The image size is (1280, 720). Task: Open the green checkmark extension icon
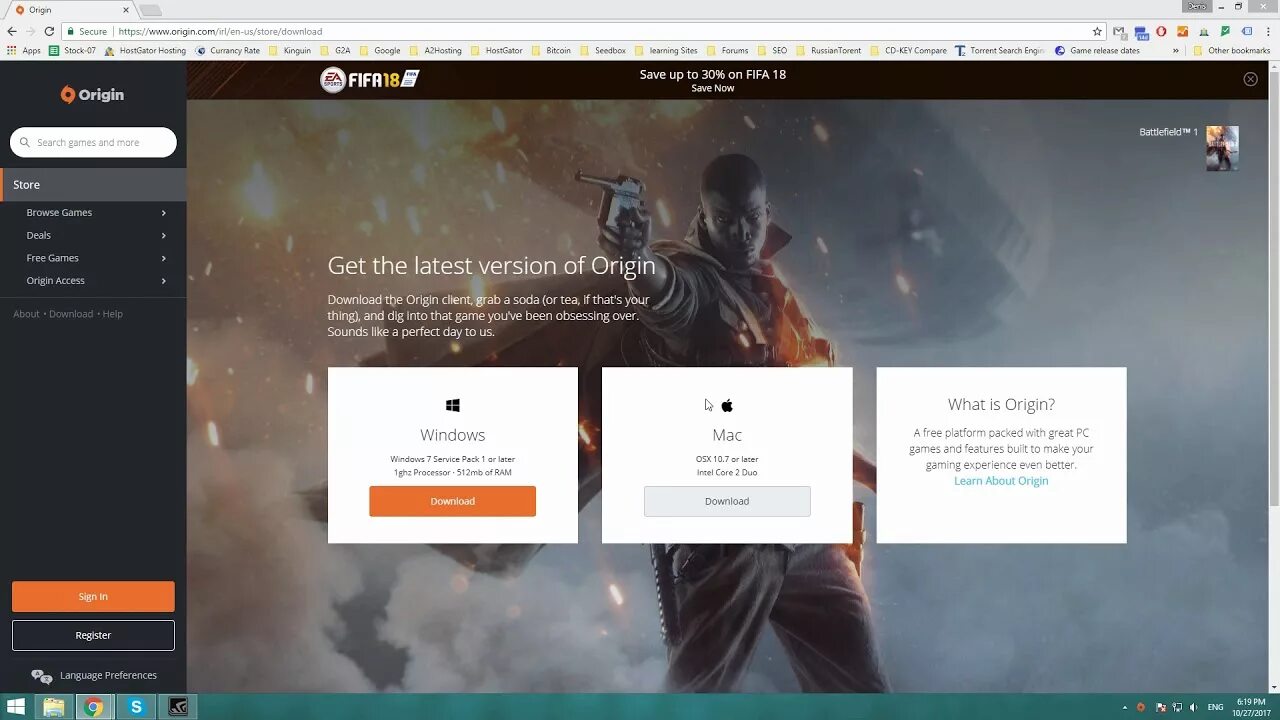(x=1225, y=31)
